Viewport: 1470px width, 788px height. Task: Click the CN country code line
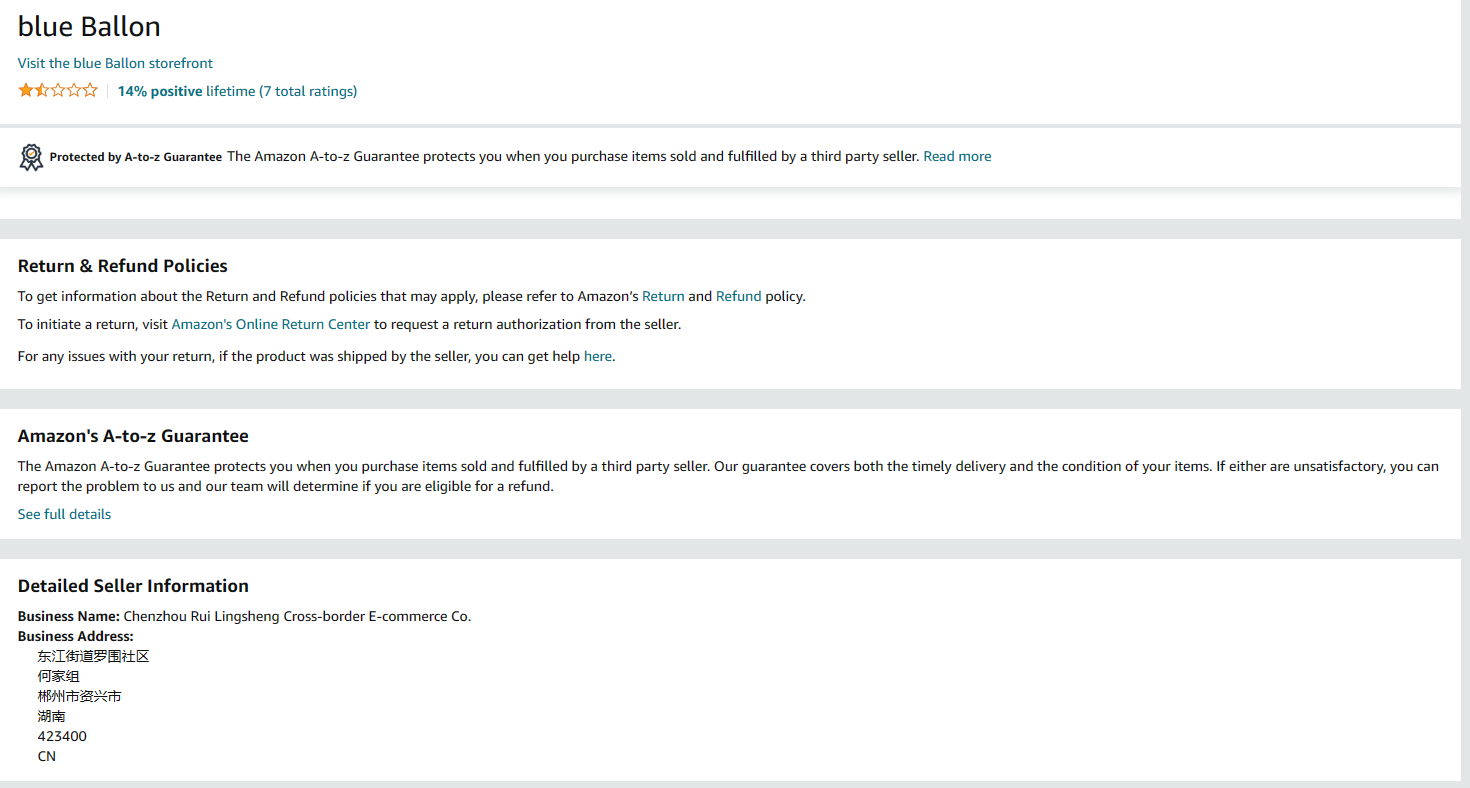(47, 756)
